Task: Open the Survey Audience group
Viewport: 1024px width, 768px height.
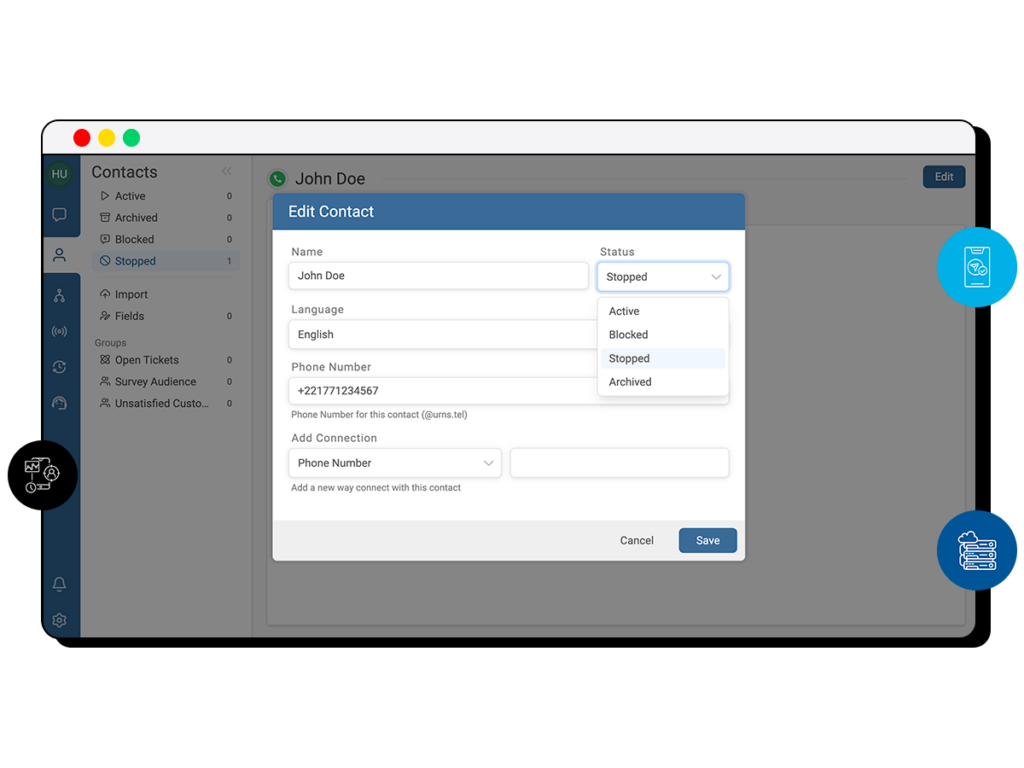Action: tap(166, 381)
